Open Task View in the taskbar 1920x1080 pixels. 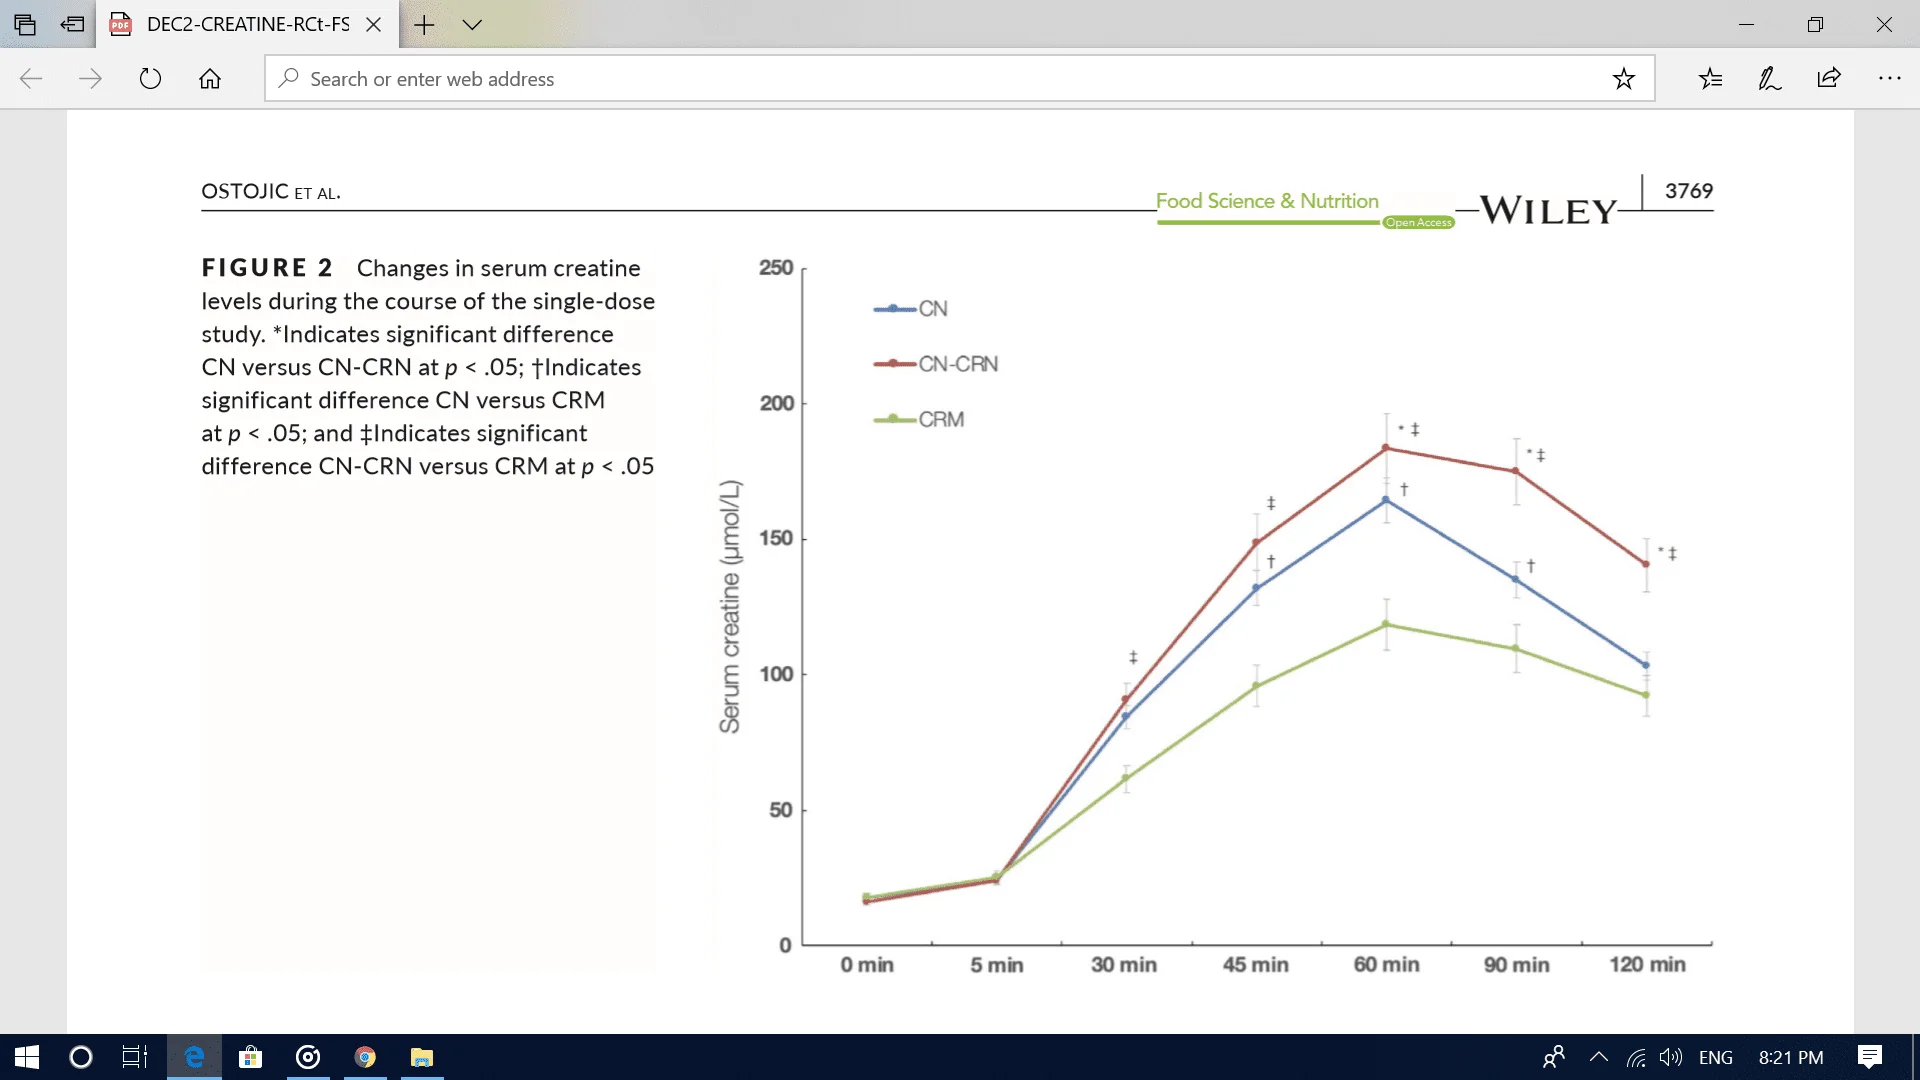pyautogui.click(x=135, y=1057)
